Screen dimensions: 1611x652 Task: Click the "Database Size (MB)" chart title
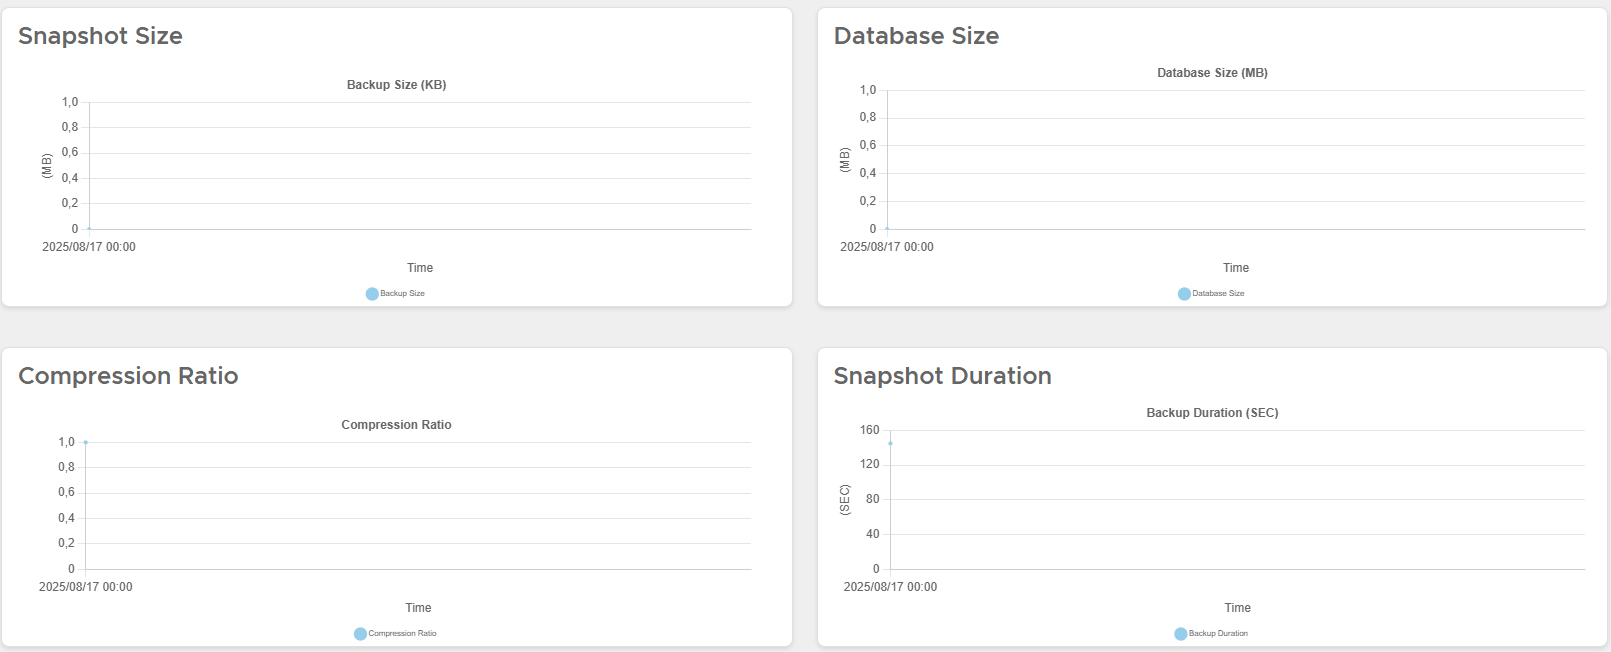1212,73
